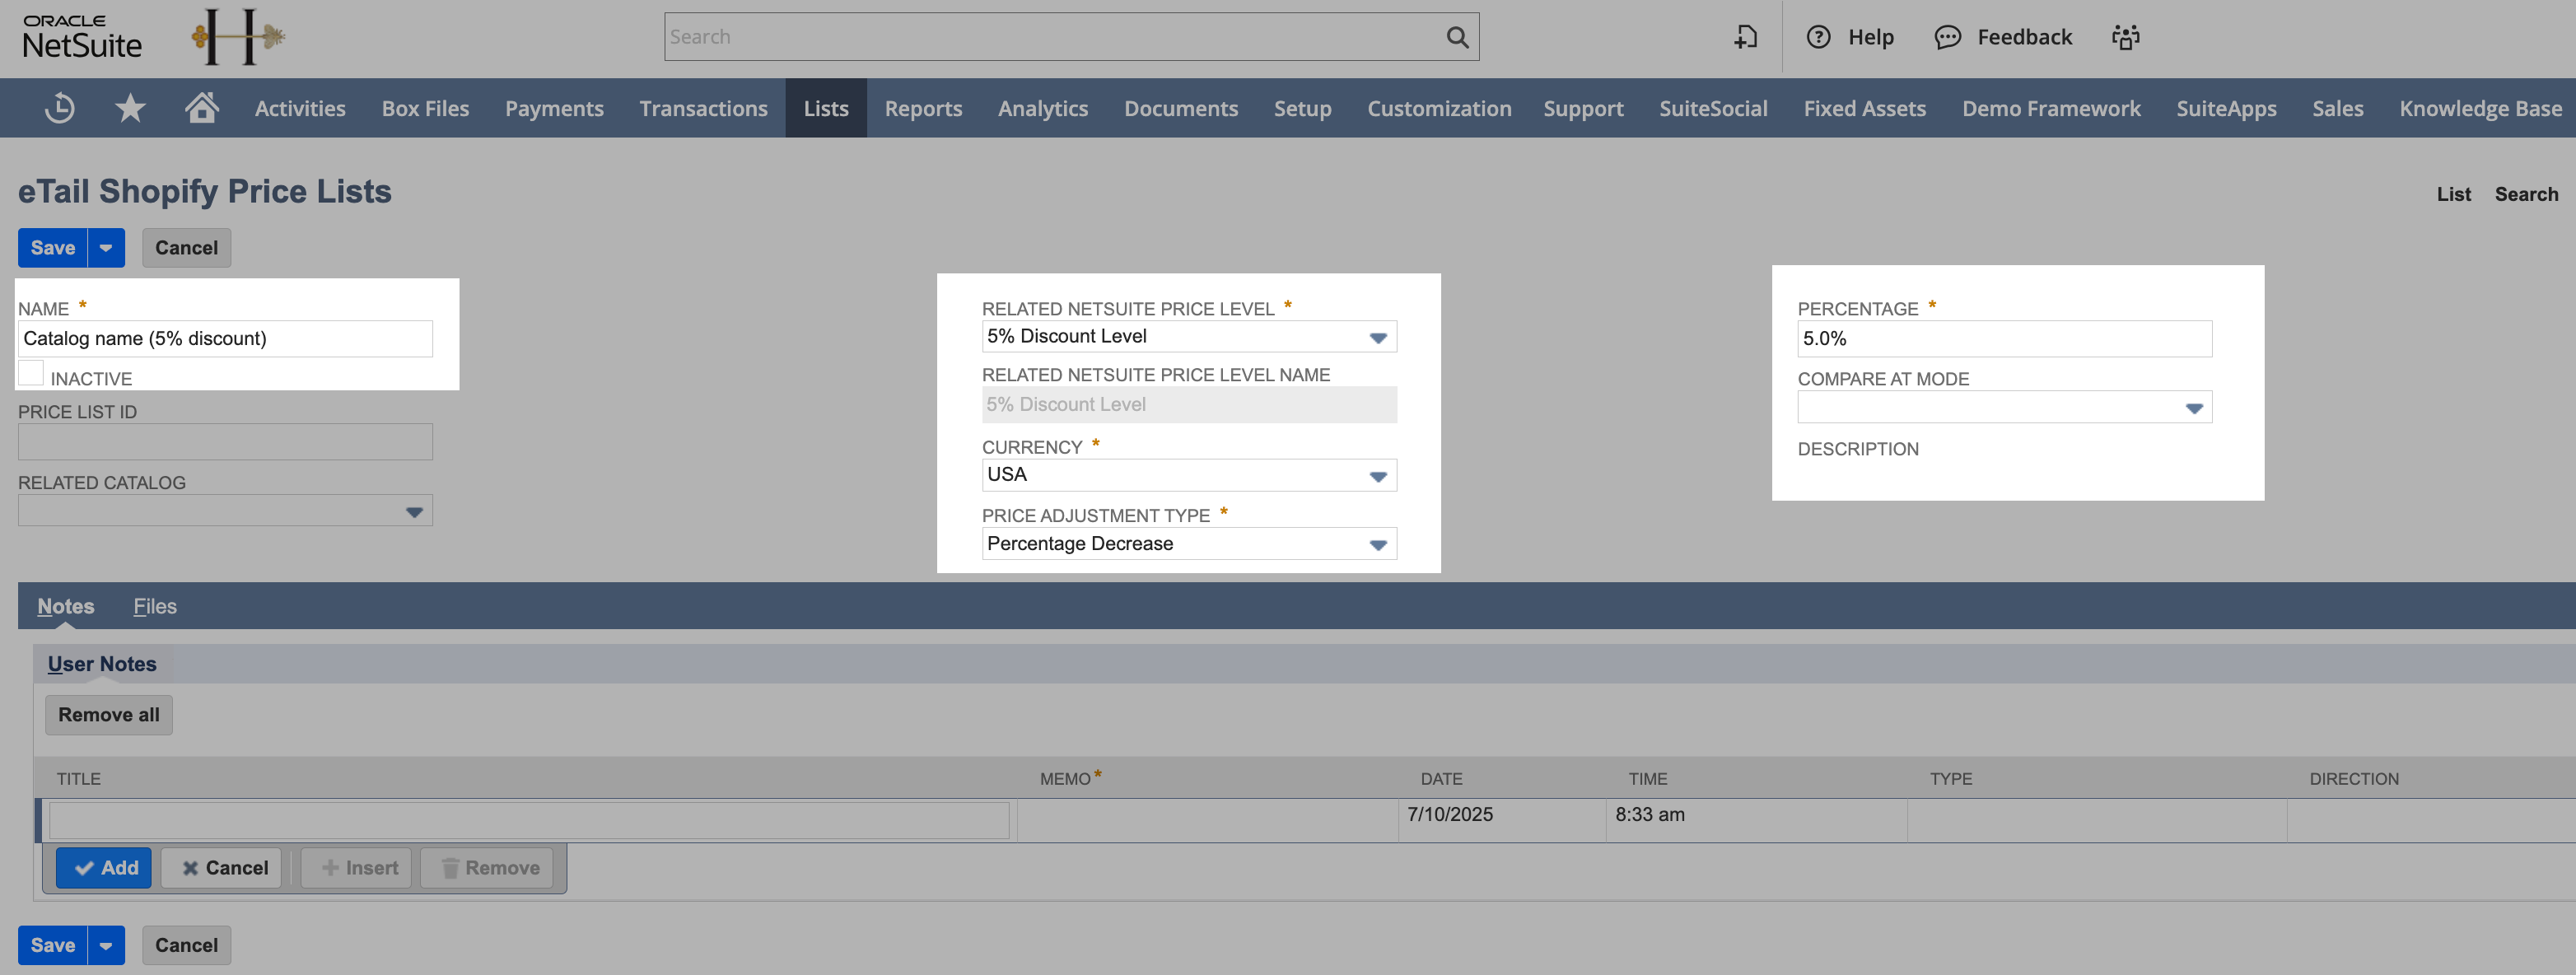Image resolution: width=2576 pixels, height=975 pixels.
Task: Click the Feedback speech bubble icon
Action: click(x=1947, y=37)
